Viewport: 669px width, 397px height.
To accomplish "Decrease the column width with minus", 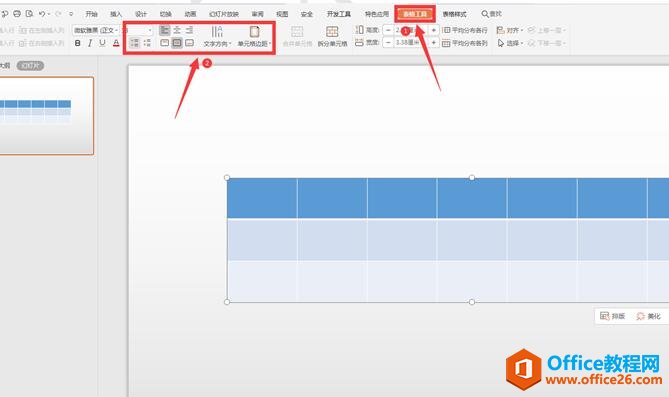I will click(x=388, y=43).
